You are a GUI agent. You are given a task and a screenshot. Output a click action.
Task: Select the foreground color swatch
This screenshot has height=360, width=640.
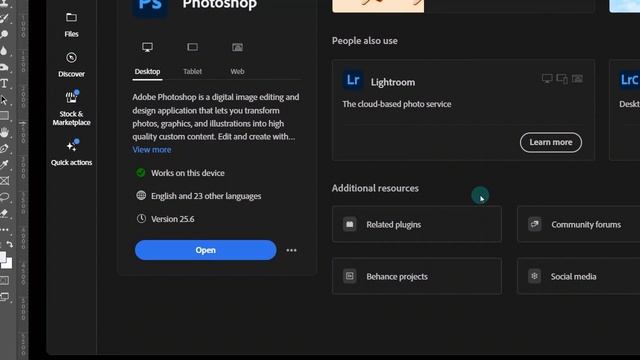pyautogui.click(x=2, y=257)
